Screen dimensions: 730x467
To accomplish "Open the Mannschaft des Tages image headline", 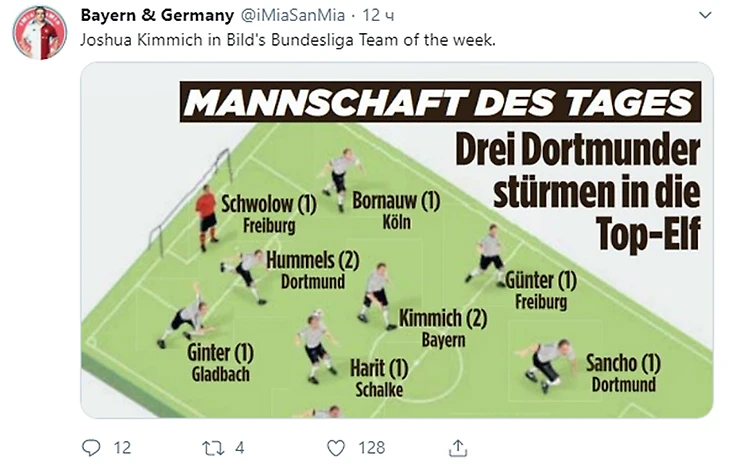I will coord(440,102).
